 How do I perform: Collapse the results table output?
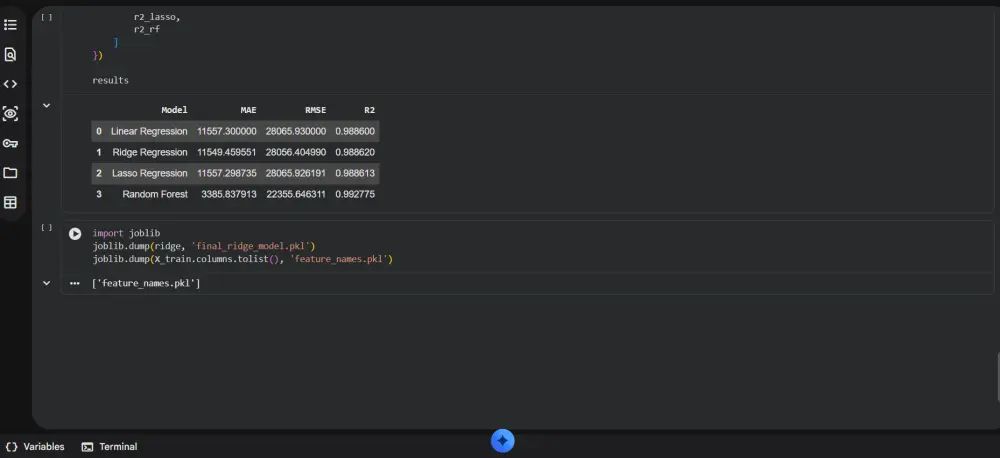(x=46, y=106)
